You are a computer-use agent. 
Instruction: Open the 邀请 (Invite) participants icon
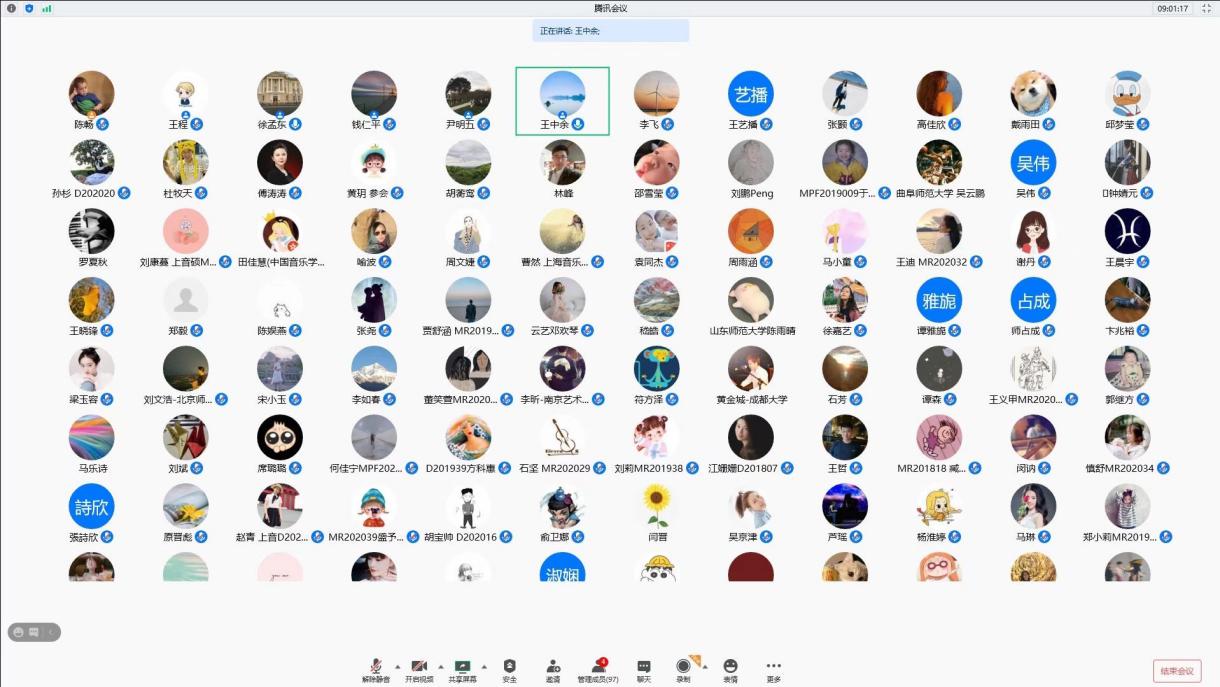(x=553, y=667)
